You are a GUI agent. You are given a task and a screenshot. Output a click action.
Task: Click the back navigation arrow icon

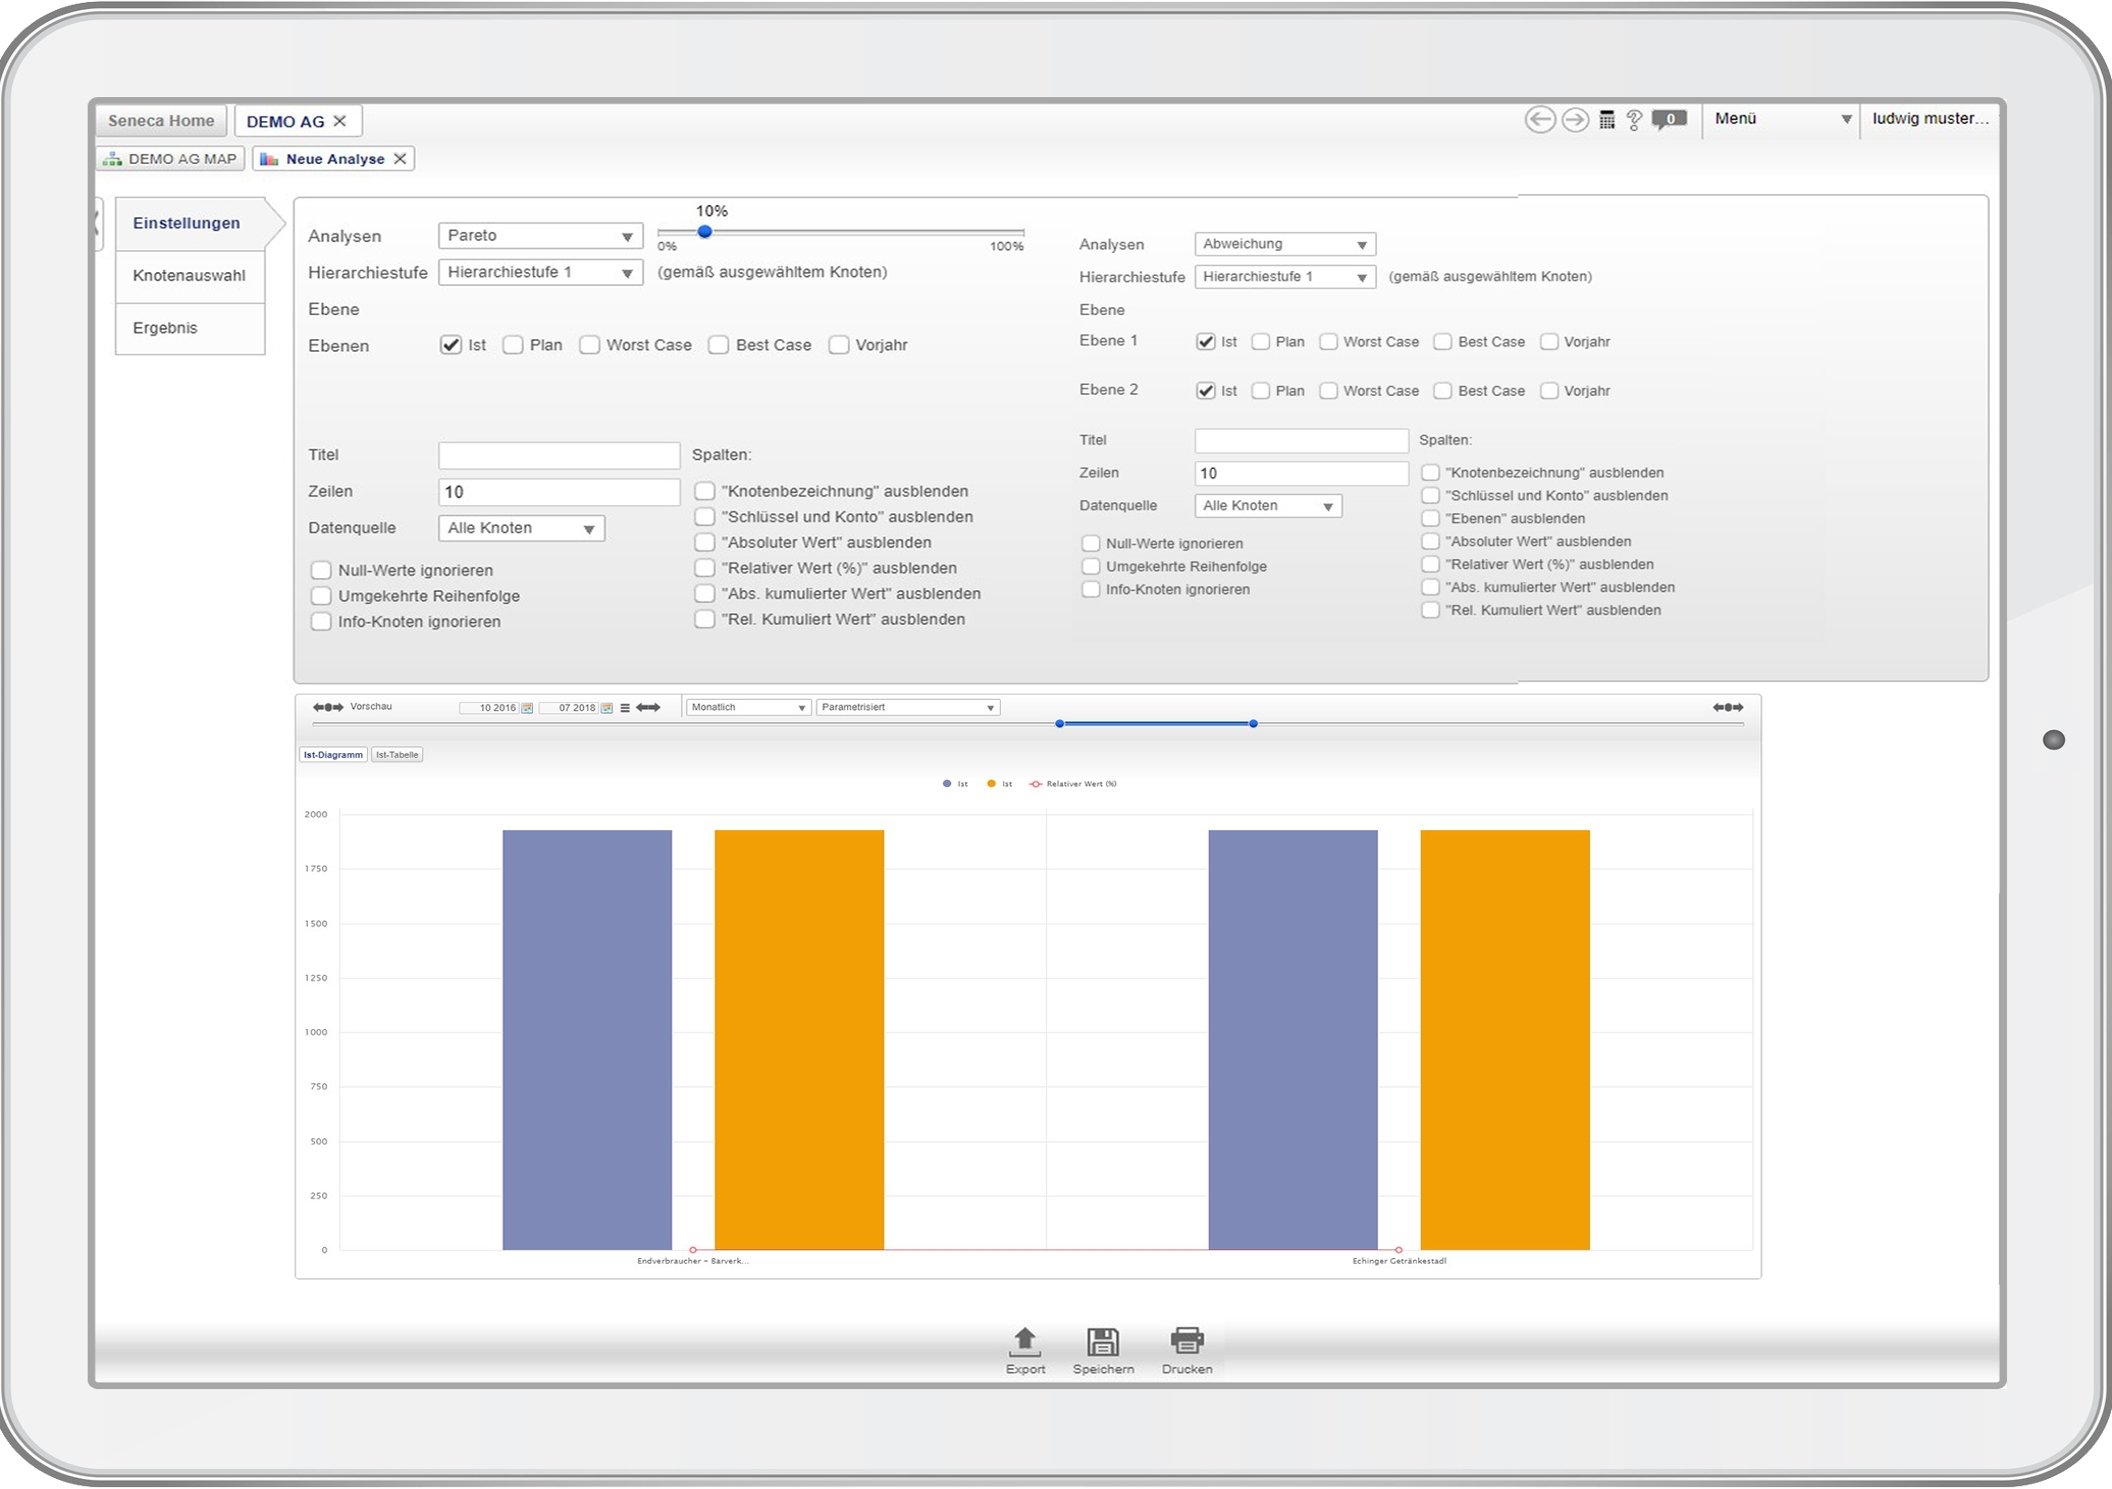point(1539,120)
